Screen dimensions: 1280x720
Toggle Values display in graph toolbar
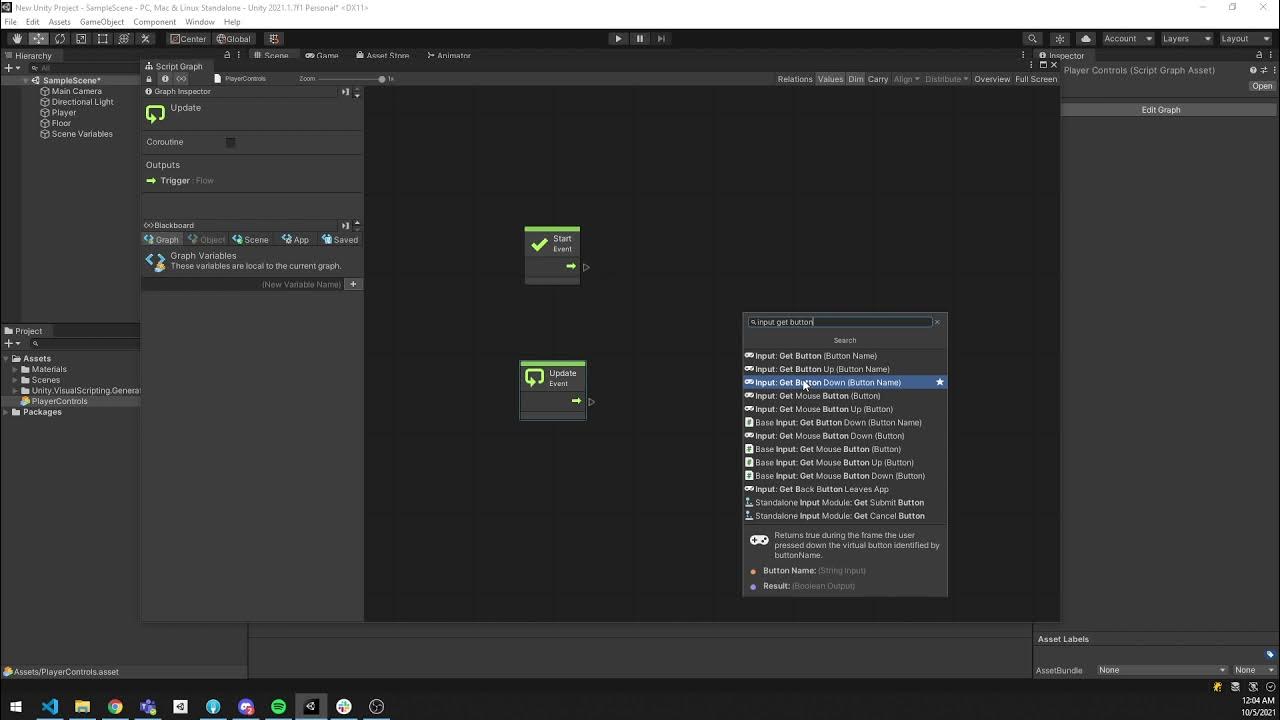coord(830,79)
